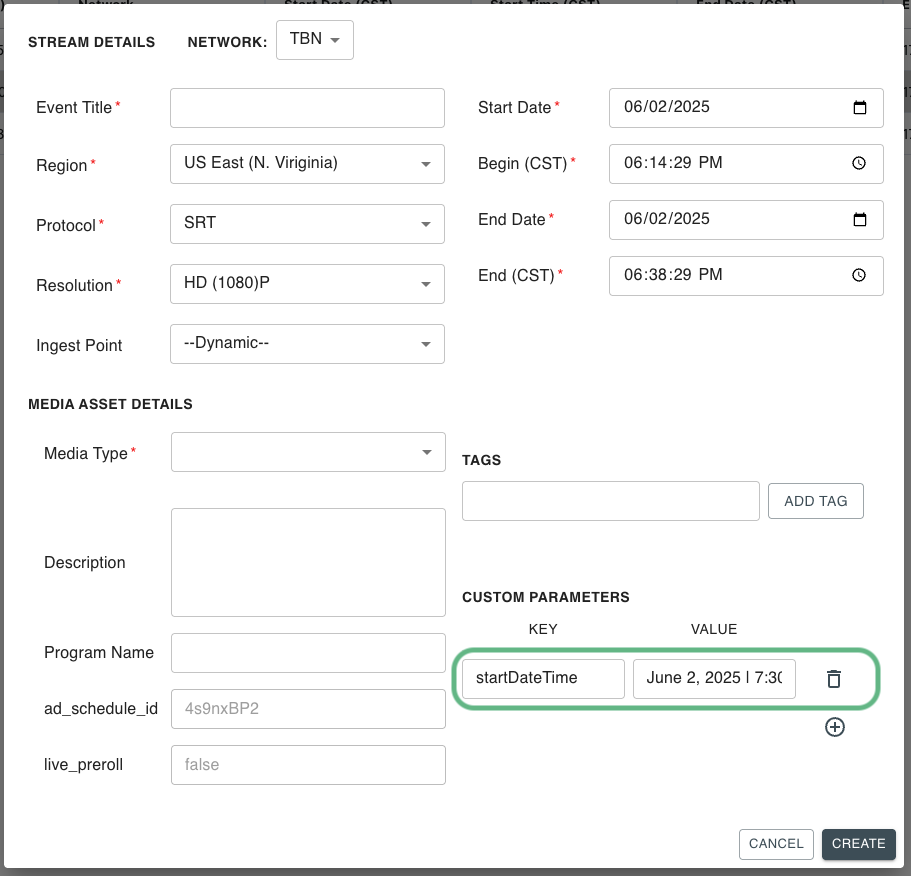This screenshot has height=876, width=911.
Task: Open the Protocol SRT dropdown
Action: tap(307, 224)
